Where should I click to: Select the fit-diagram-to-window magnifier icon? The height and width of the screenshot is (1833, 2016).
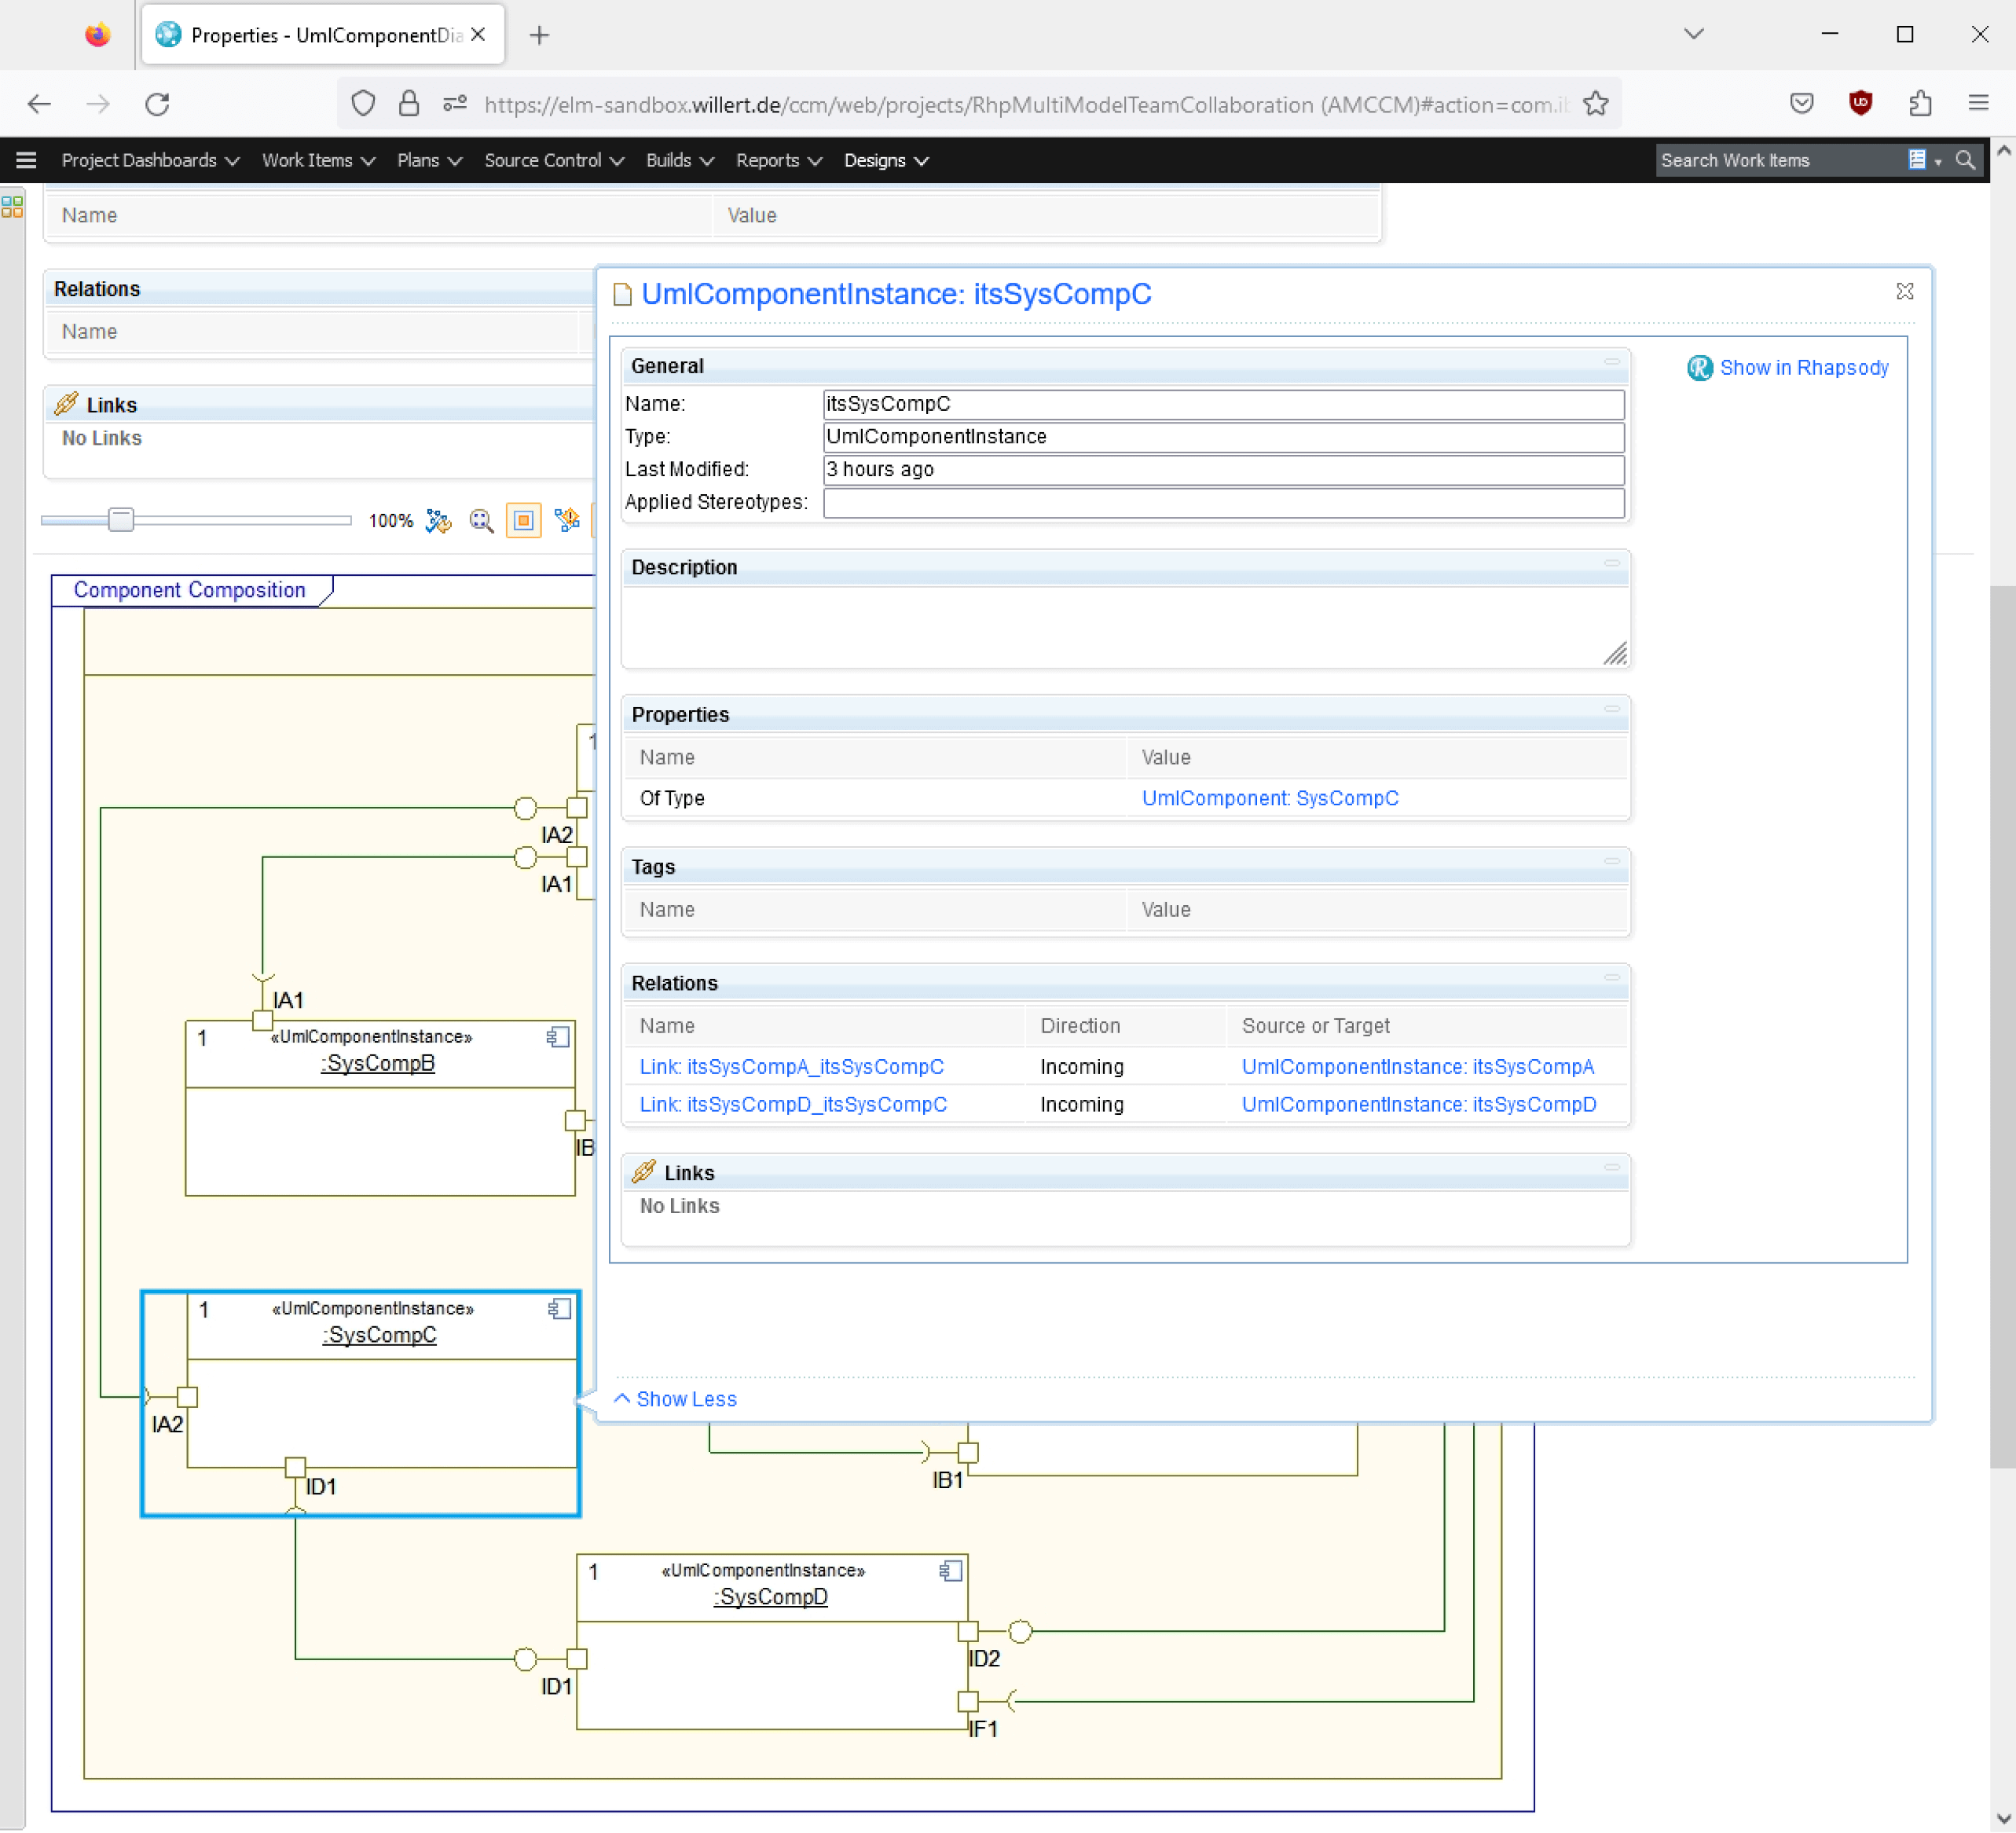click(481, 520)
